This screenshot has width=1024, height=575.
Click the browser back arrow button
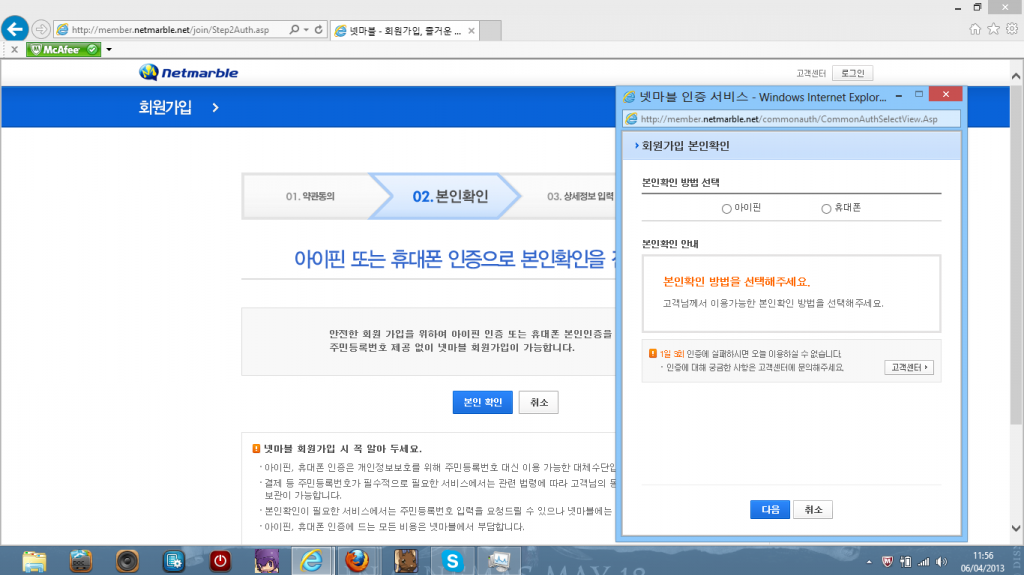(16, 28)
